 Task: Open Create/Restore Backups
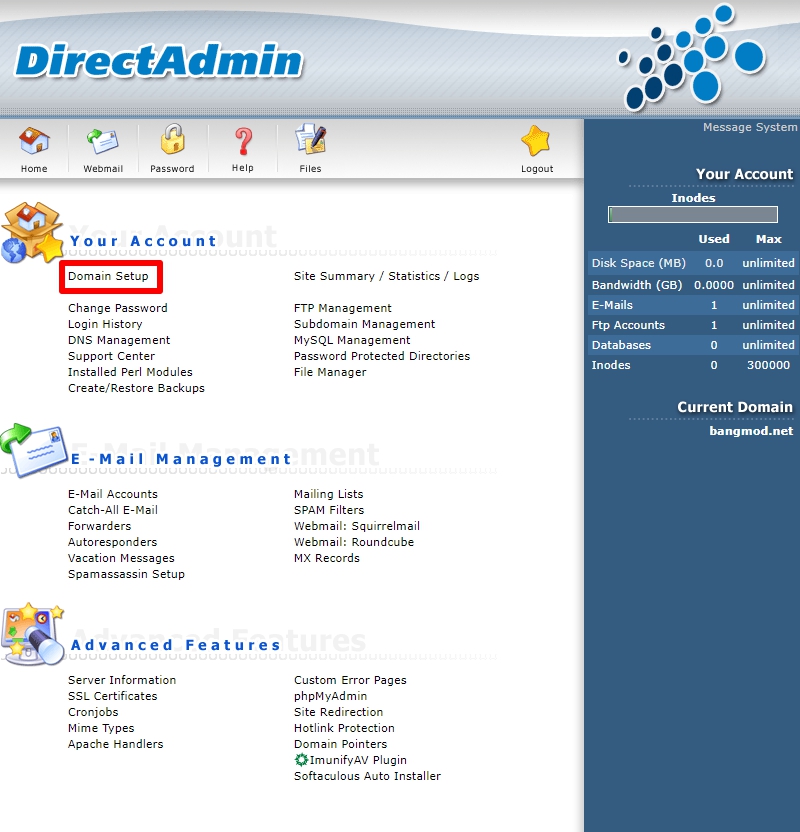coord(136,387)
